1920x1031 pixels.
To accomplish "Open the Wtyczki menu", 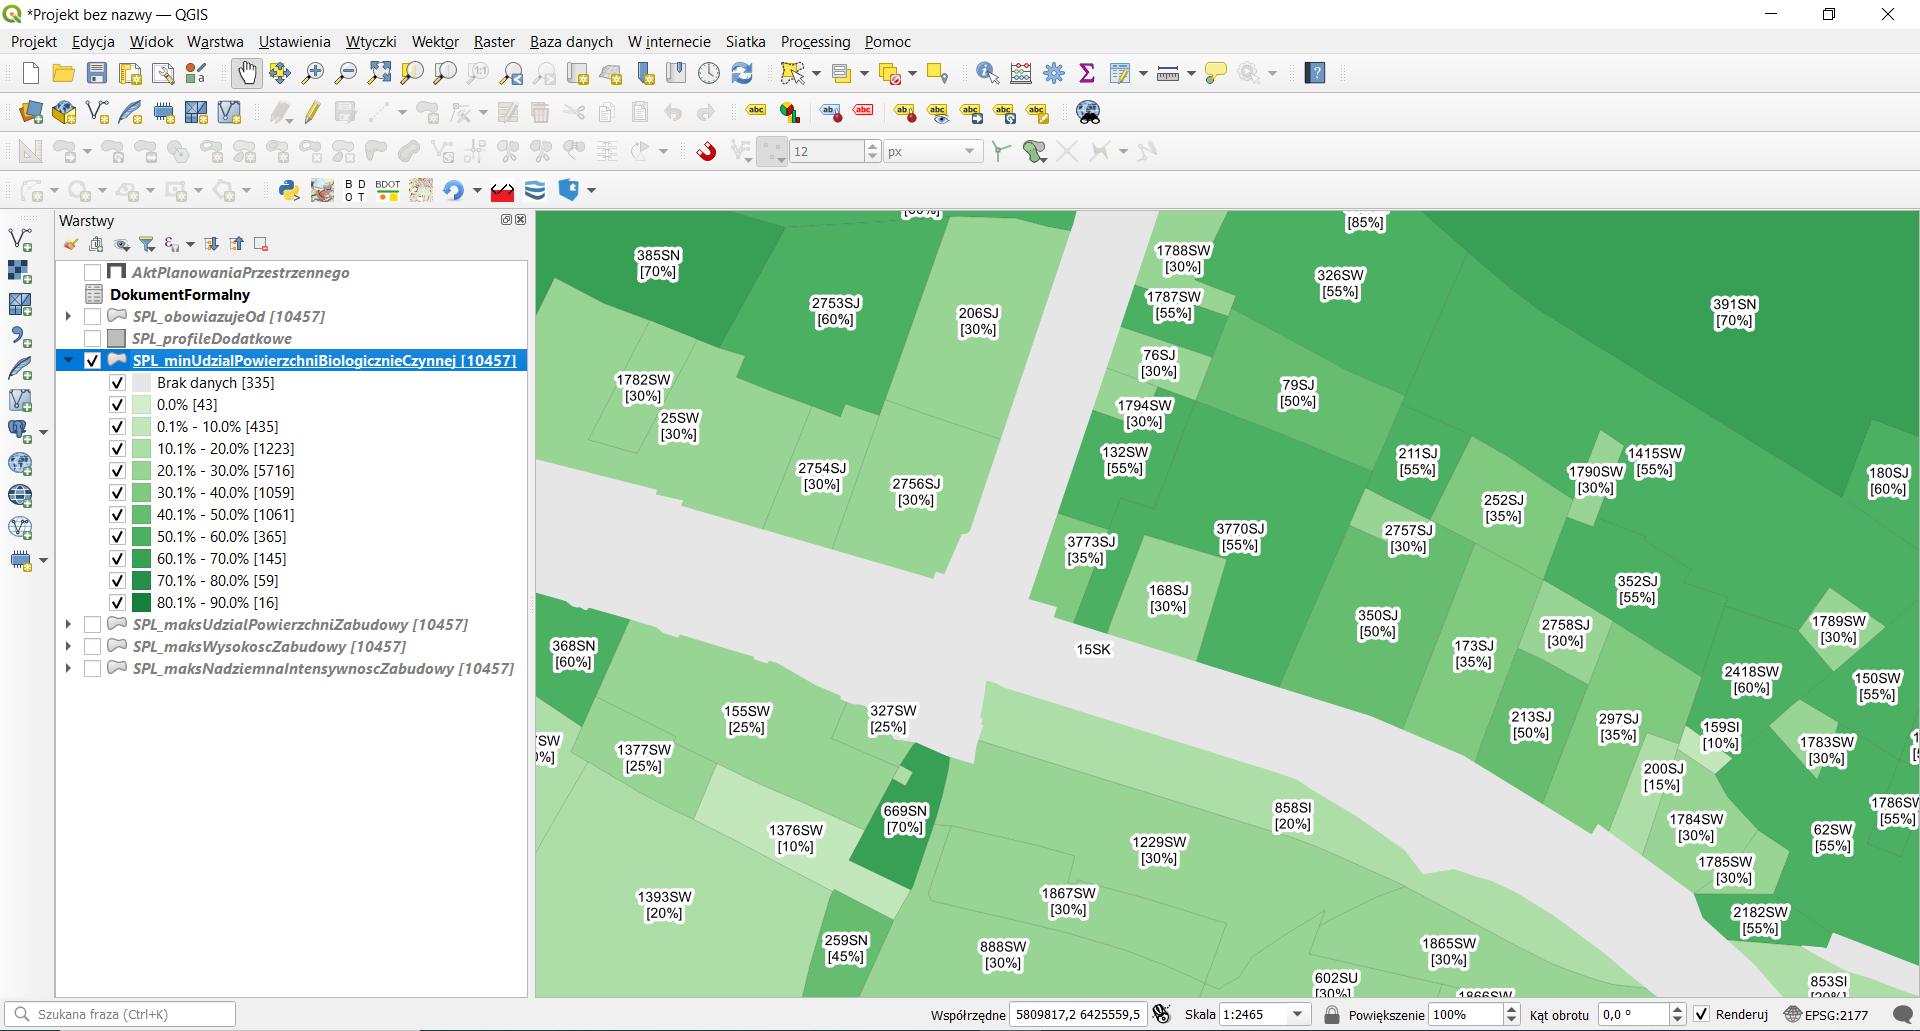I will (370, 42).
